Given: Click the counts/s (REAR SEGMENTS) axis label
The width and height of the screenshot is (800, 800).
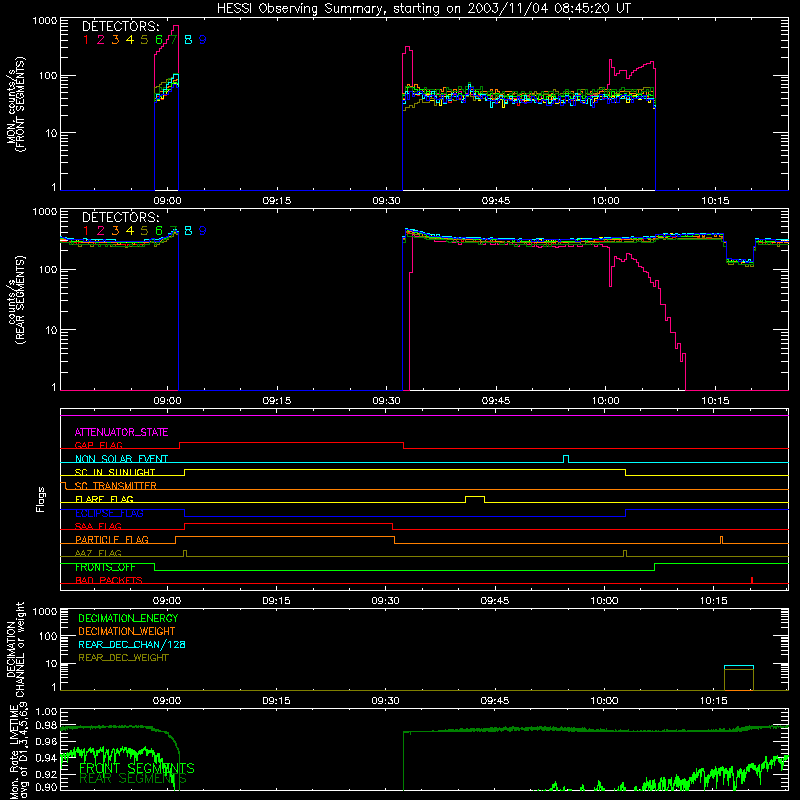Looking at the screenshot, I should tap(15, 300).
